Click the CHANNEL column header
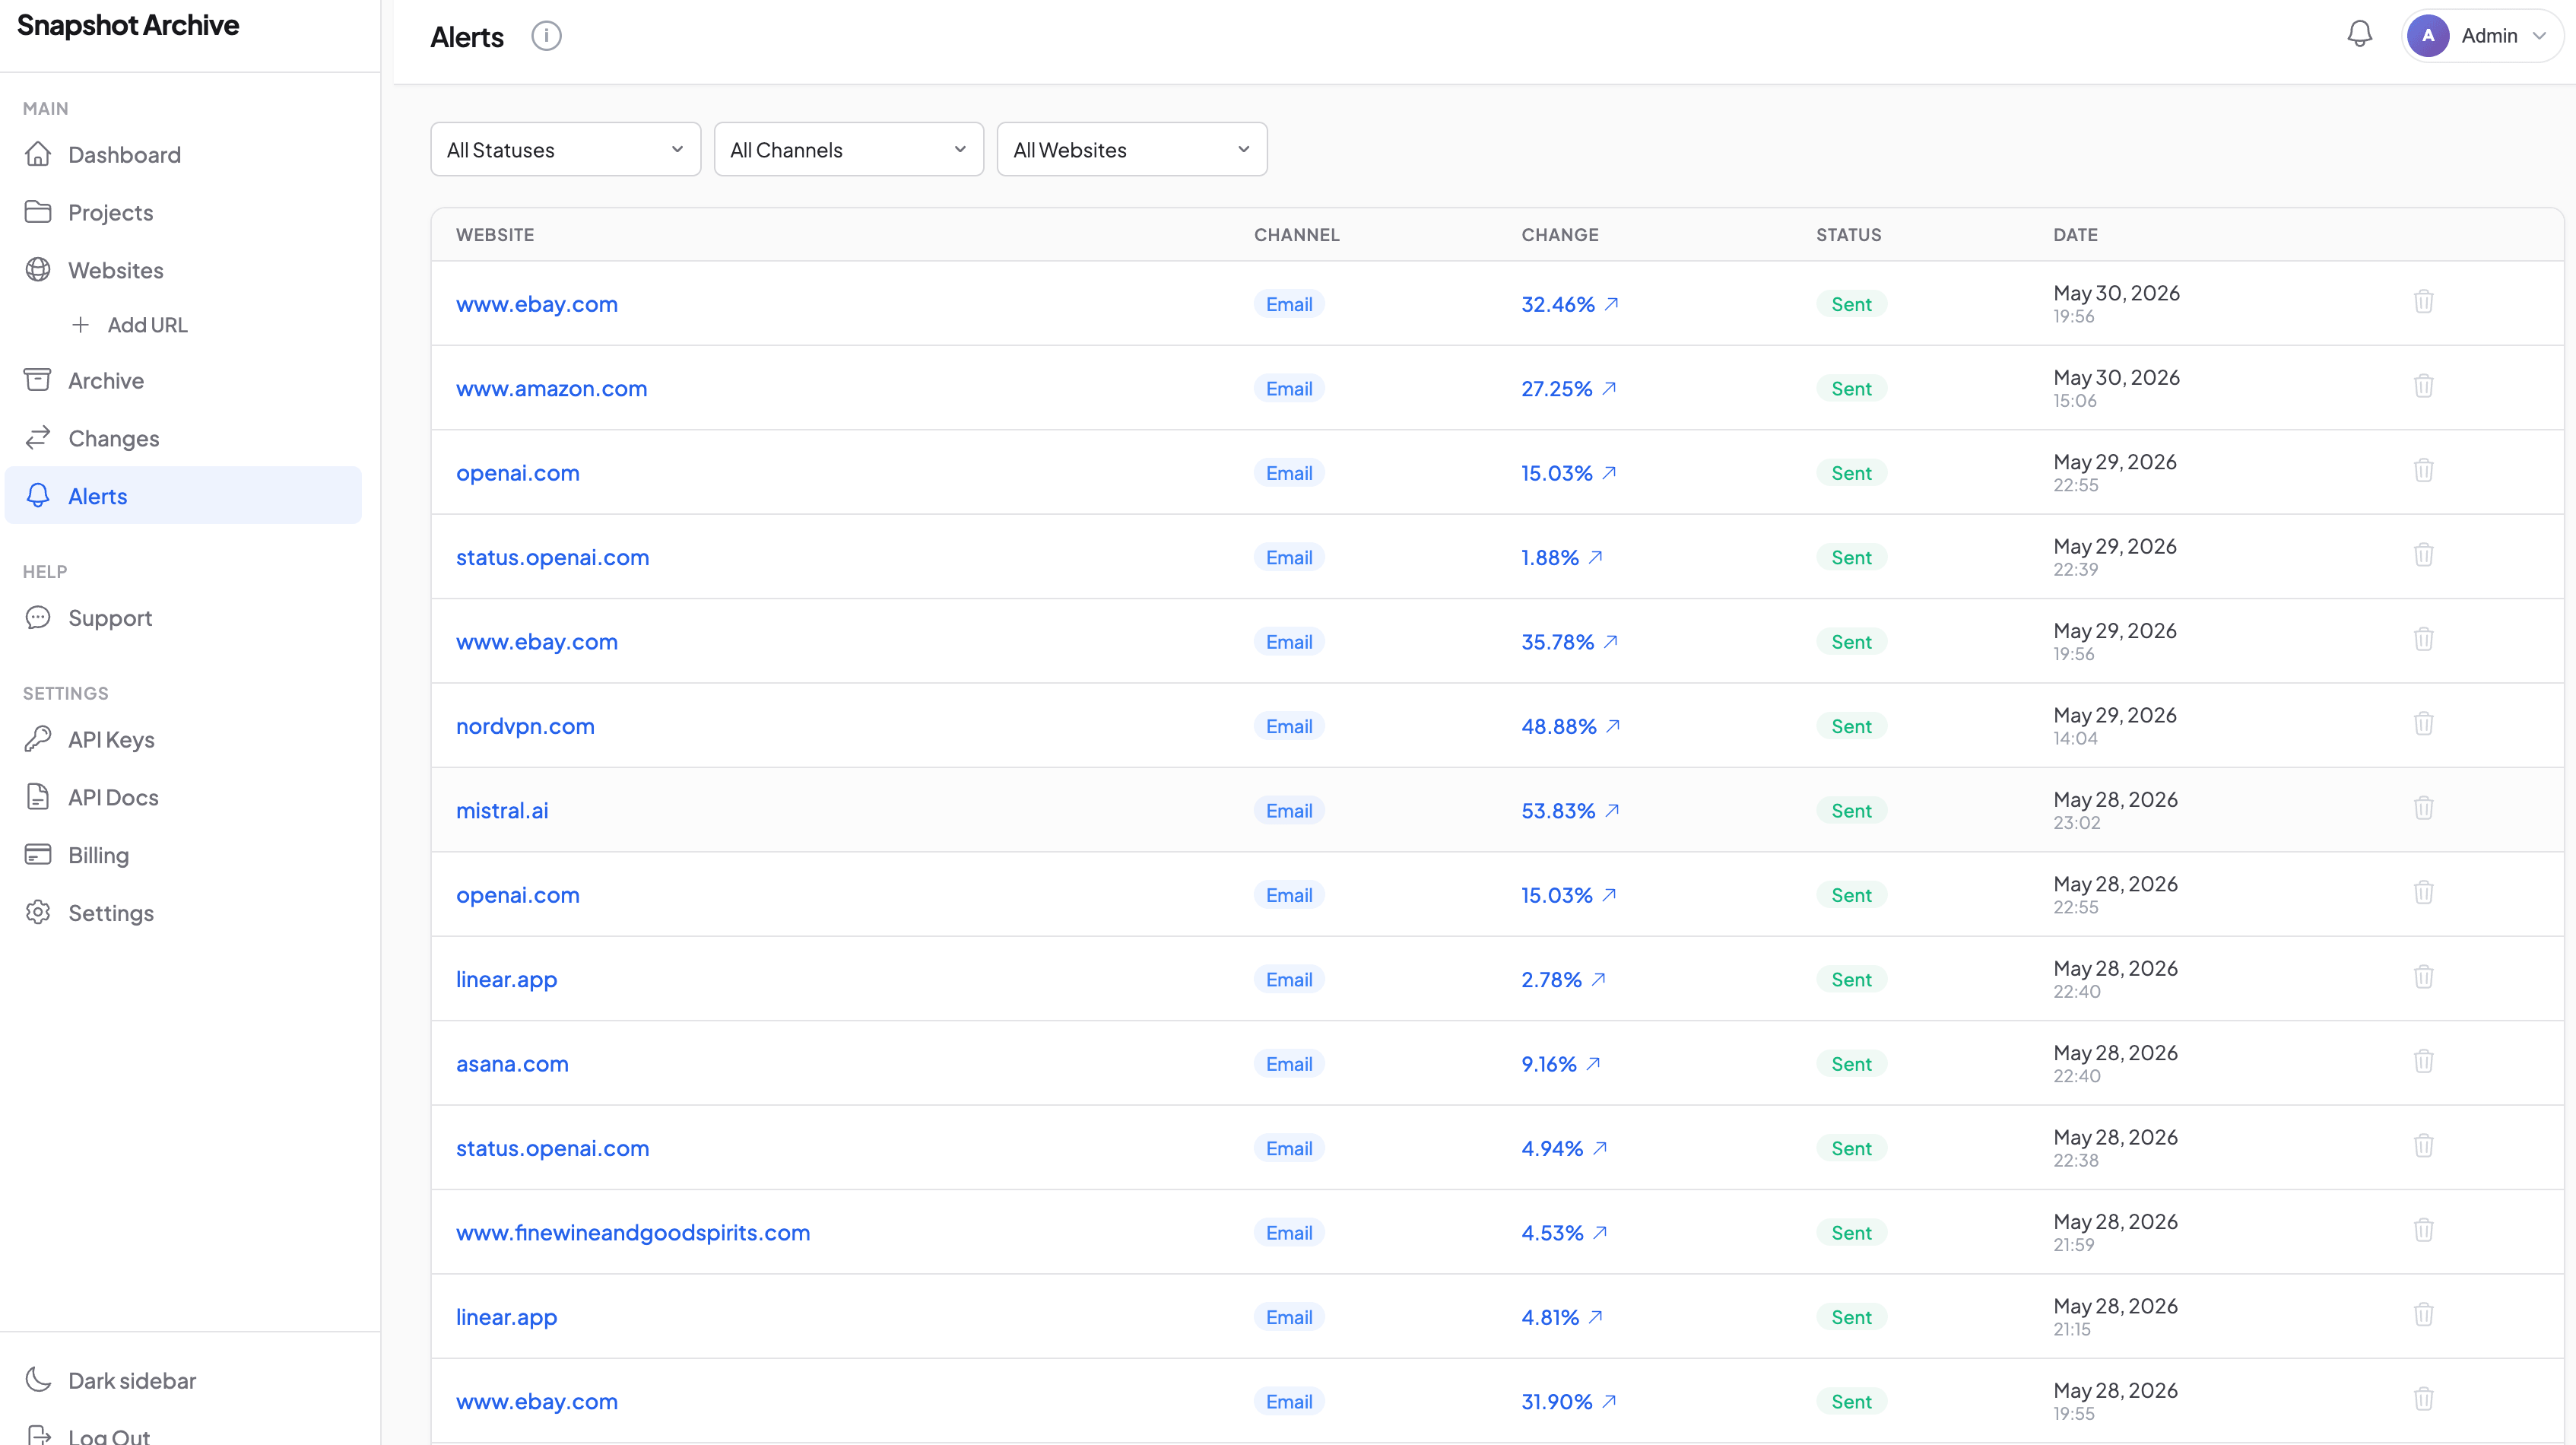Viewport: 2576px width, 1445px height. [x=1296, y=235]
